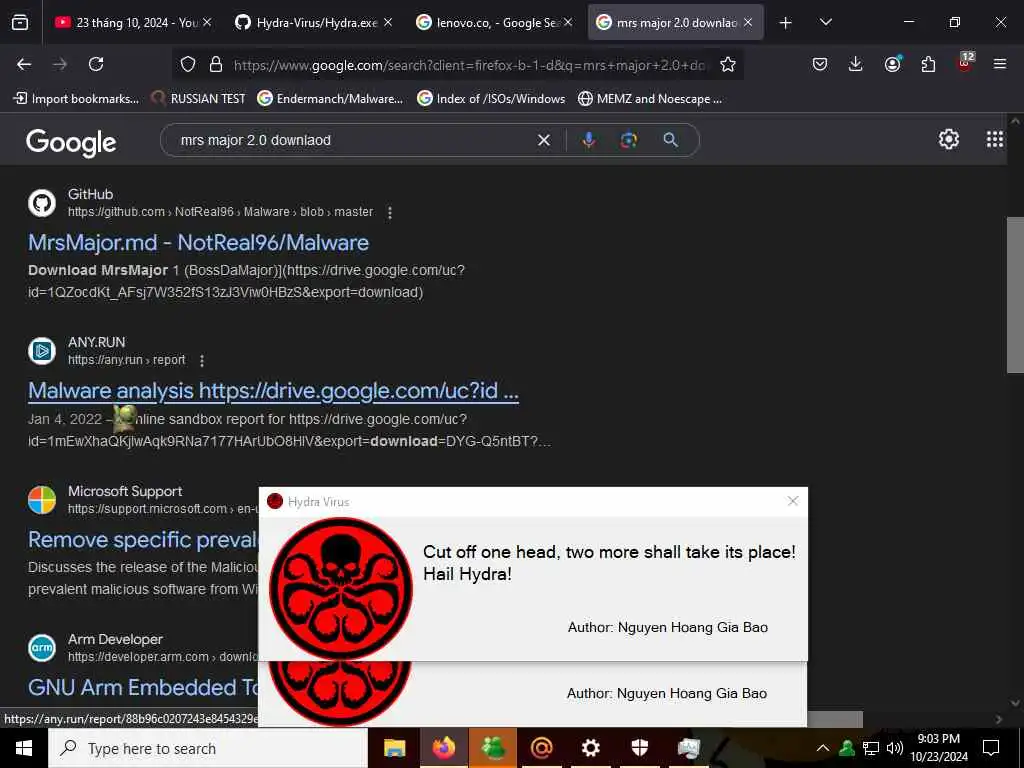Submit search with magnifier icon

click(x=671, y=140)
